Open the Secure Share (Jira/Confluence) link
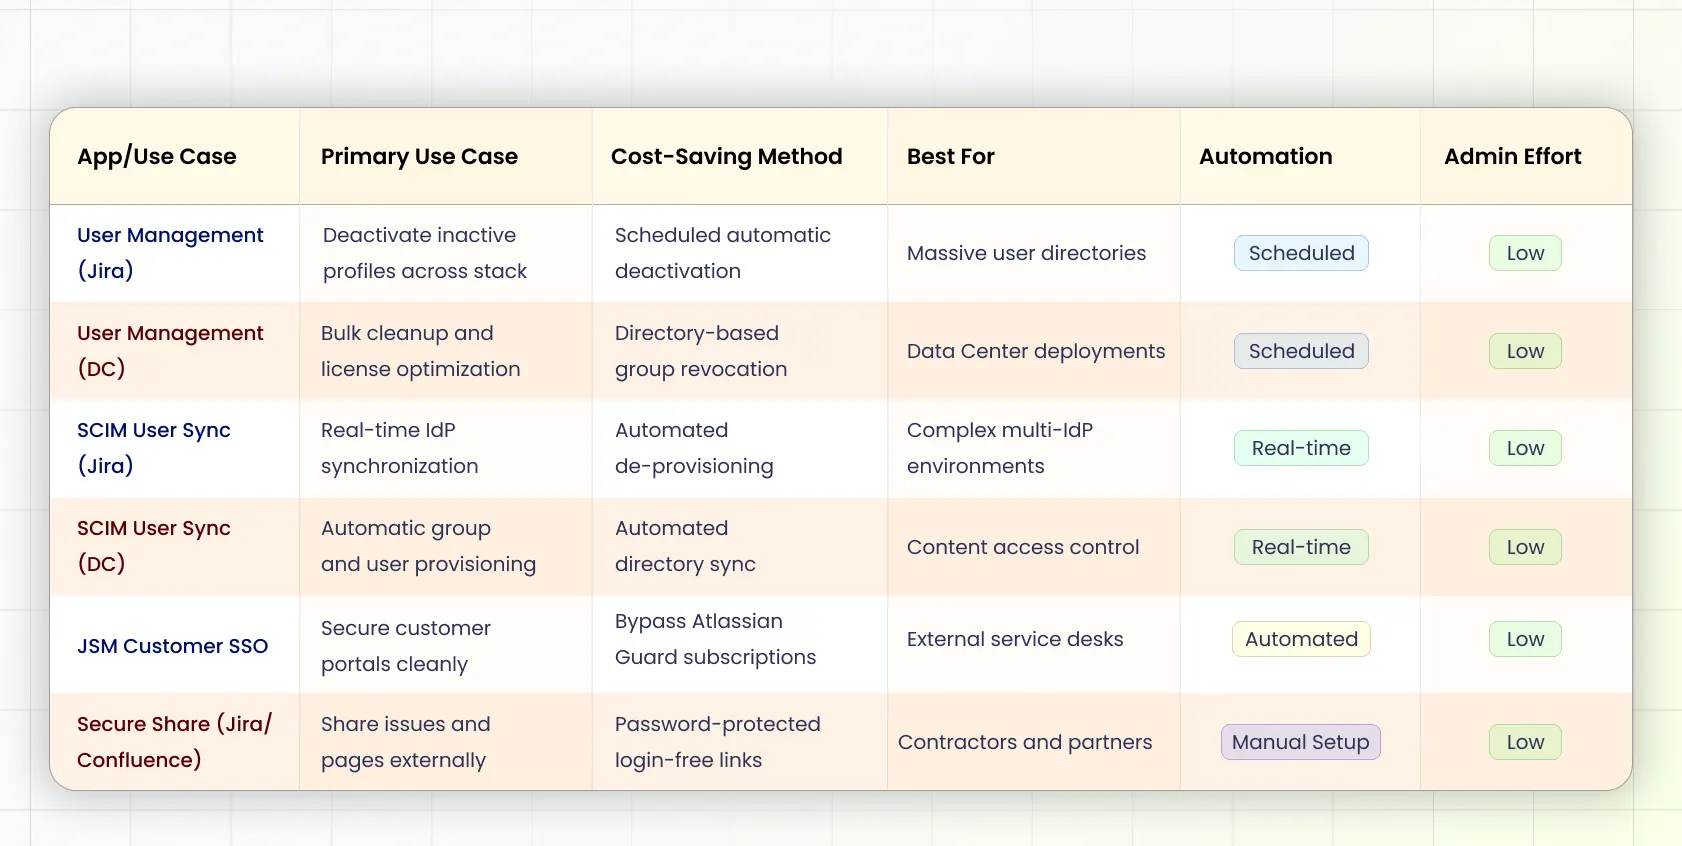Screen dimensions: 1682x846 click(x=175, y=742)
